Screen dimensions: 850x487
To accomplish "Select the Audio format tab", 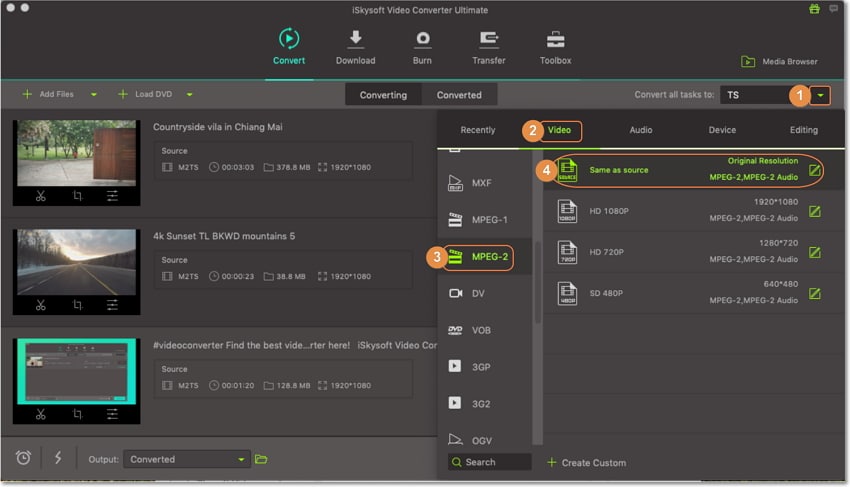I will click(x=641, y=130).
